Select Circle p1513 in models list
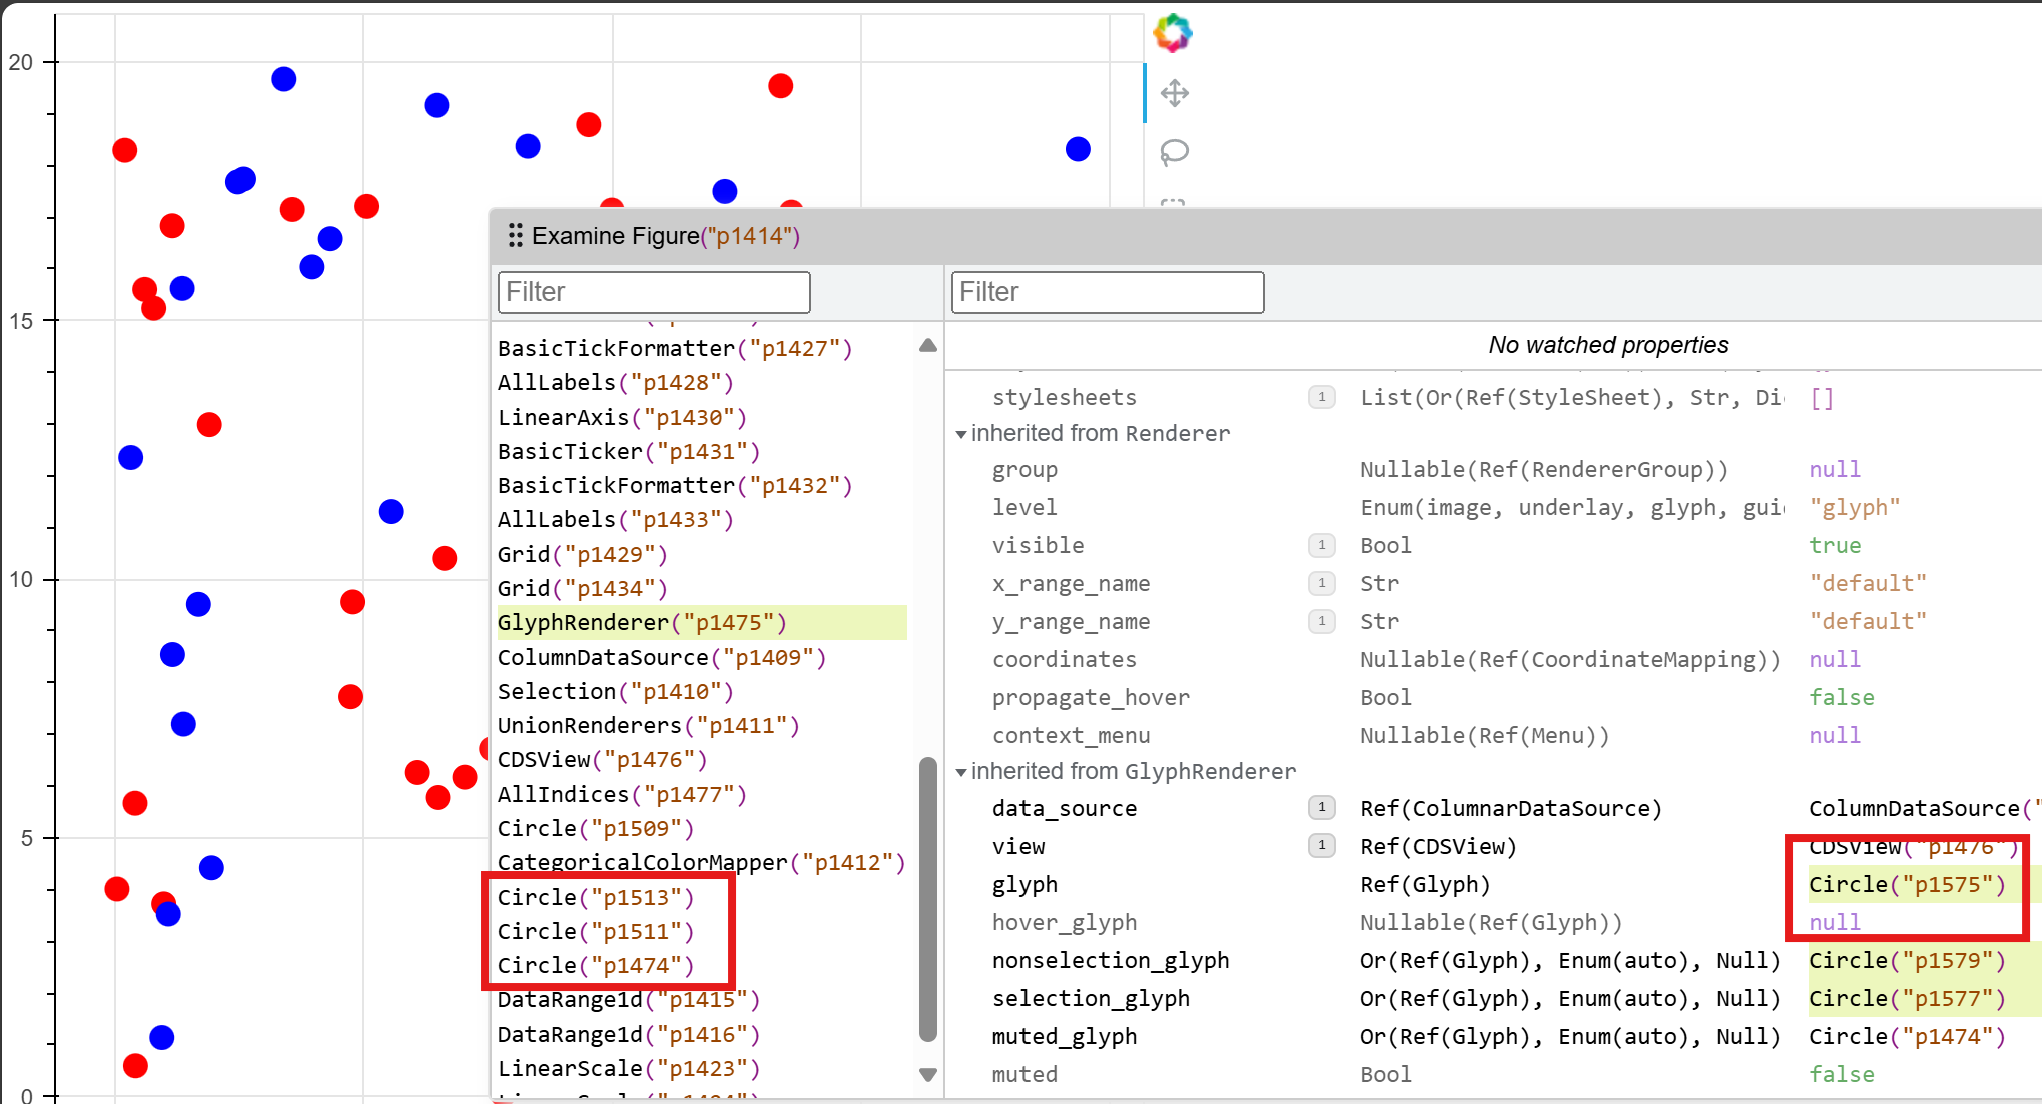2042x1104 pixels. pyautogui.click(x=595, y=897)
